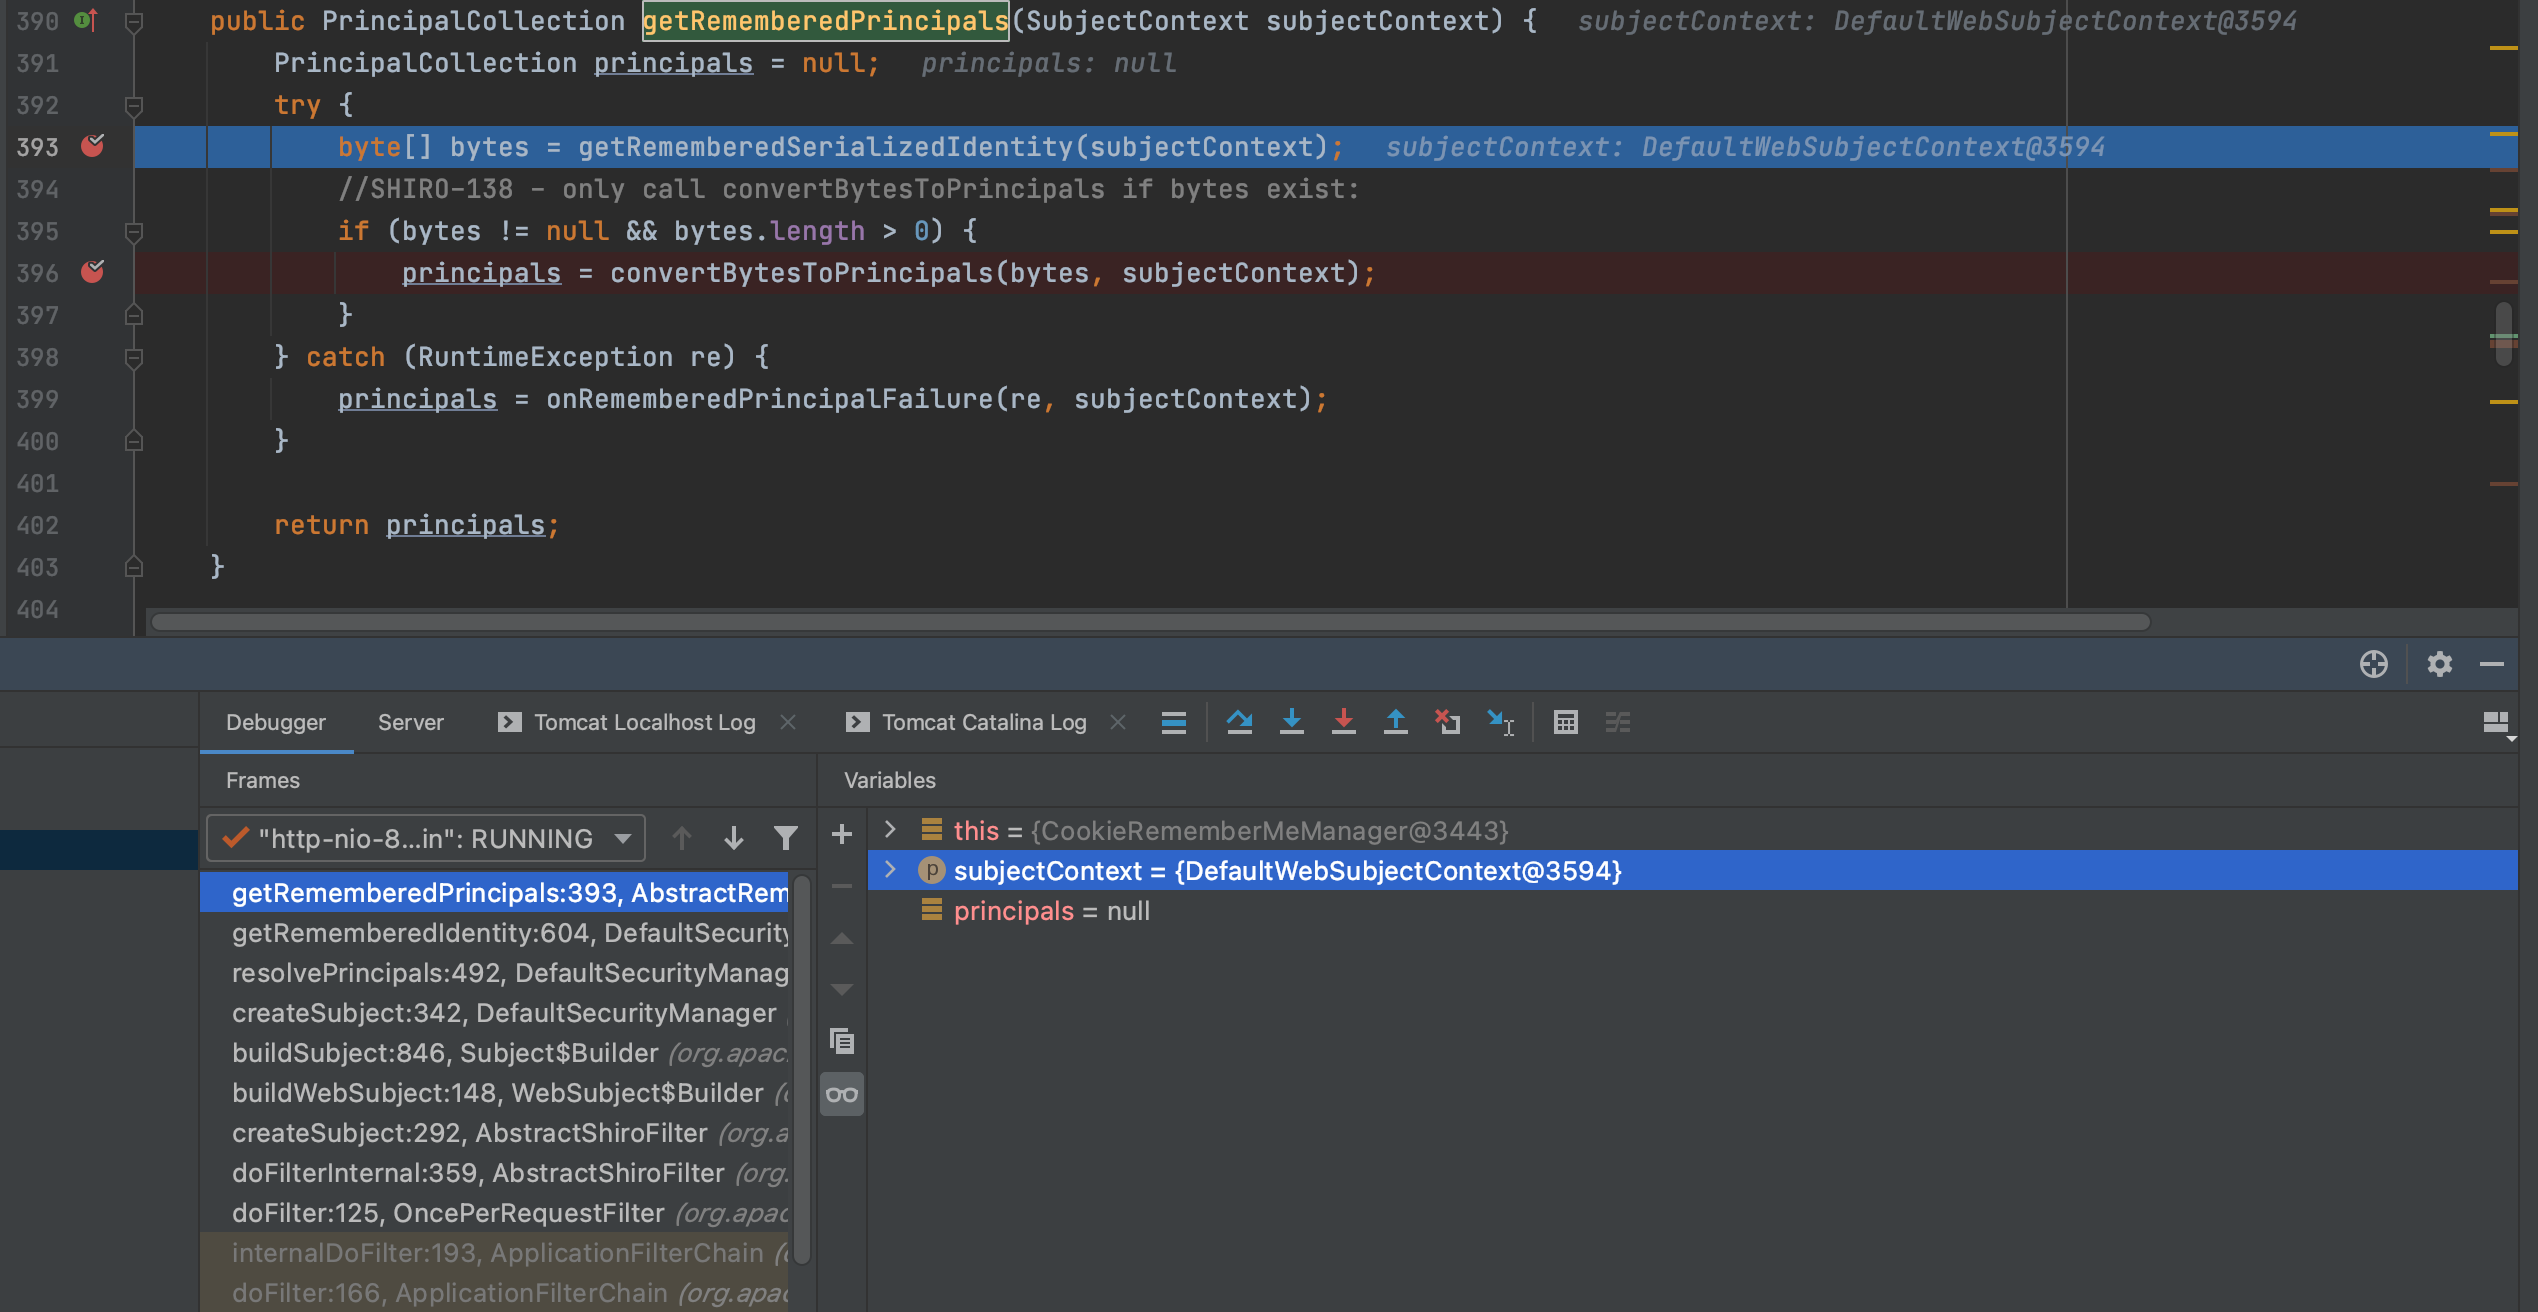Click the Force Step Into icon
This screenshot has height=1312, width=2538.
pos(1343,721)
